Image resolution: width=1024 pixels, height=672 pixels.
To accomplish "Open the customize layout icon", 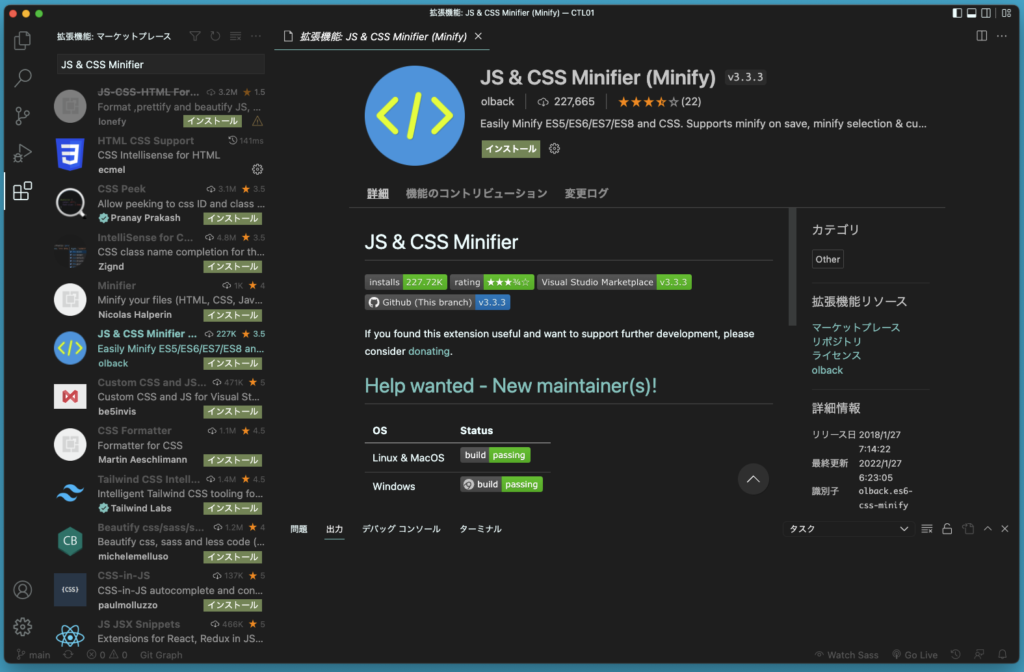I will [1006, 13].
